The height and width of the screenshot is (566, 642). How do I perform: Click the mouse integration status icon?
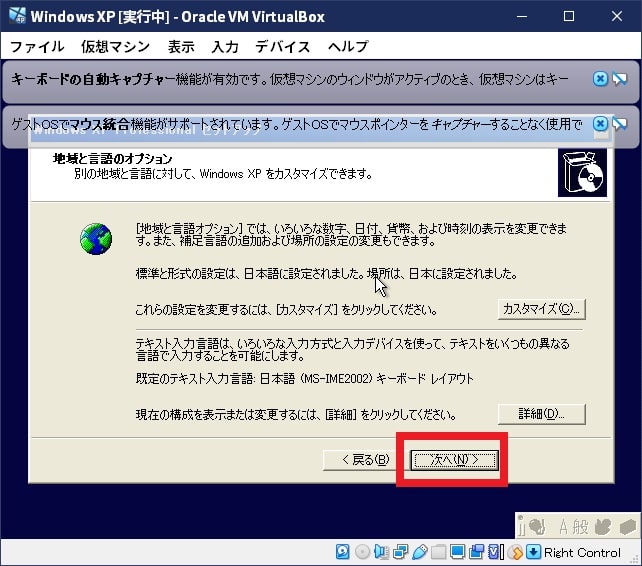(x=515, y=552)
